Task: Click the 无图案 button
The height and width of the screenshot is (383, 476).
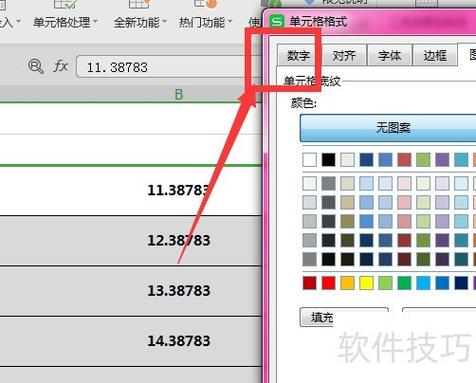Action: click(388, 128)
